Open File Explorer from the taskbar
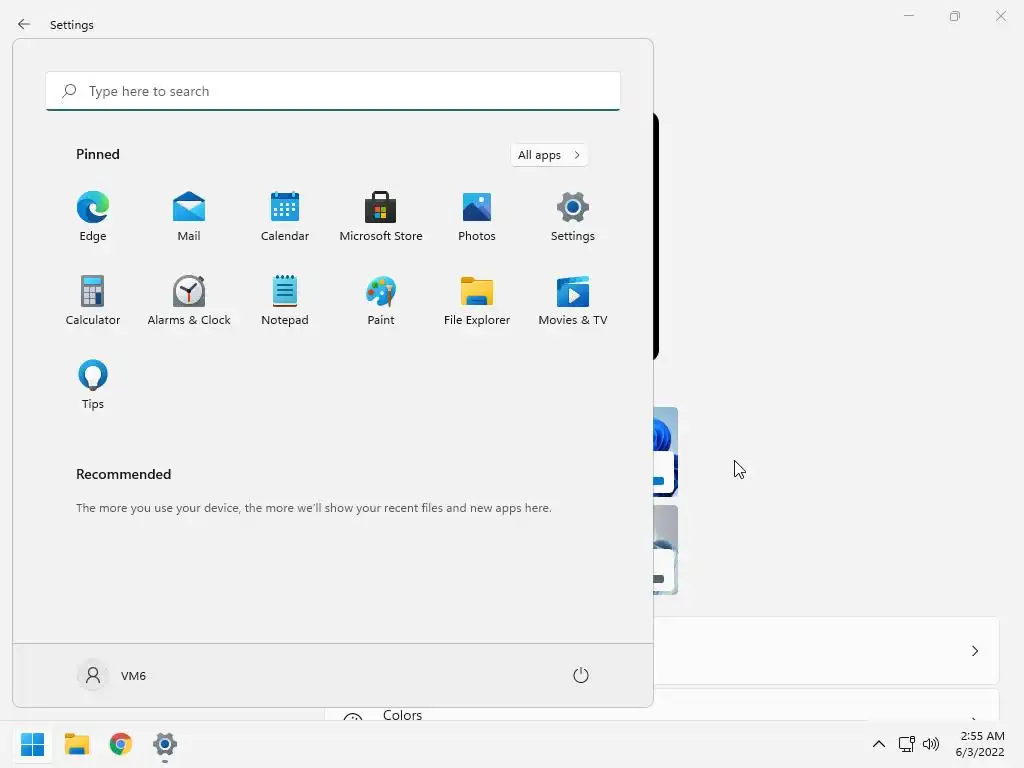 coord(77,744)
